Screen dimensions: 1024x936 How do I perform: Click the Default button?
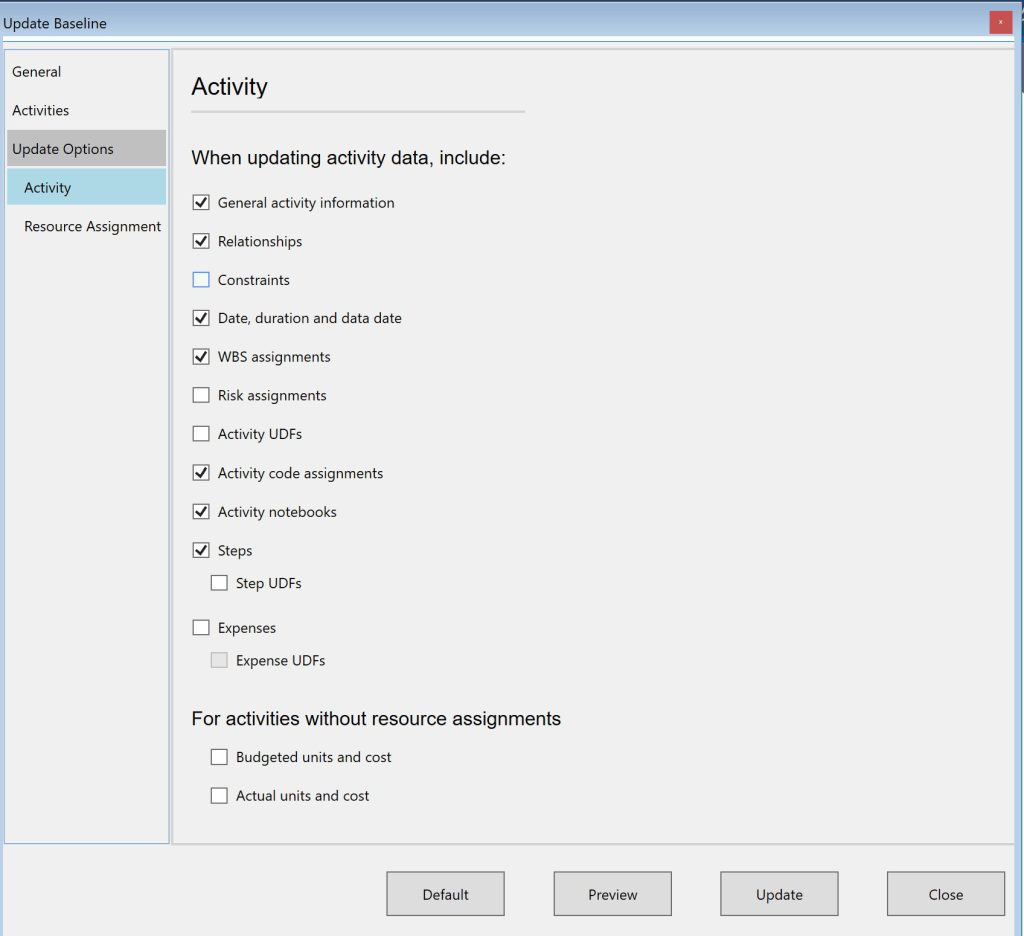[445, 894]
